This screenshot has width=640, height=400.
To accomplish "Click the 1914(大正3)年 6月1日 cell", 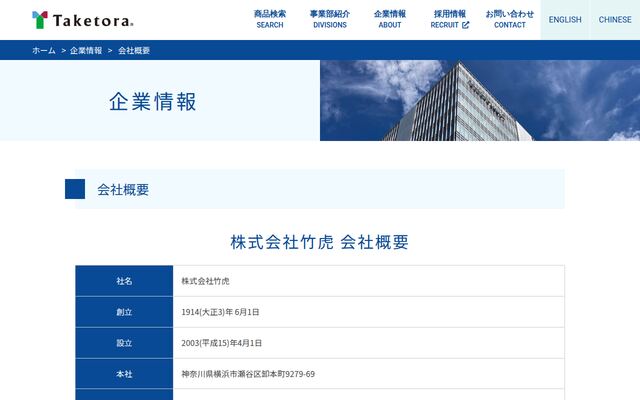I will click(x=369, y=312).
